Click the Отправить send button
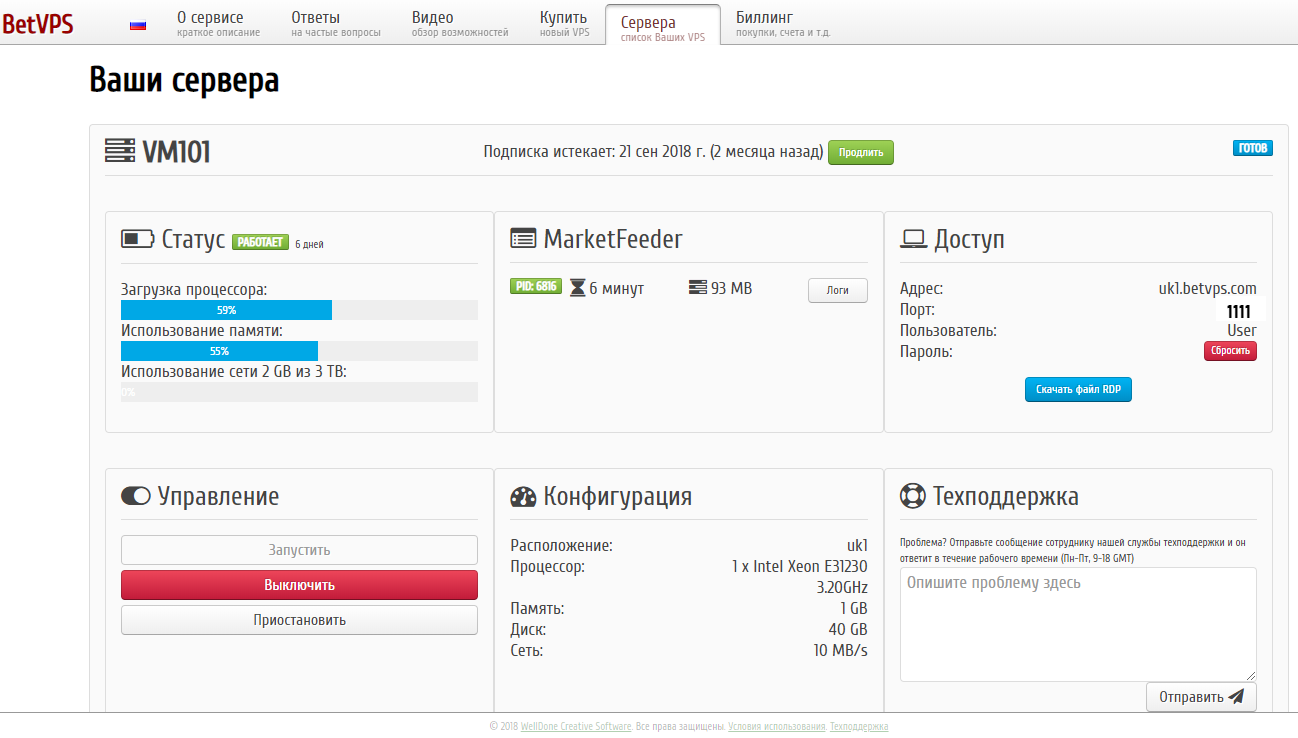 (1201, 697)
